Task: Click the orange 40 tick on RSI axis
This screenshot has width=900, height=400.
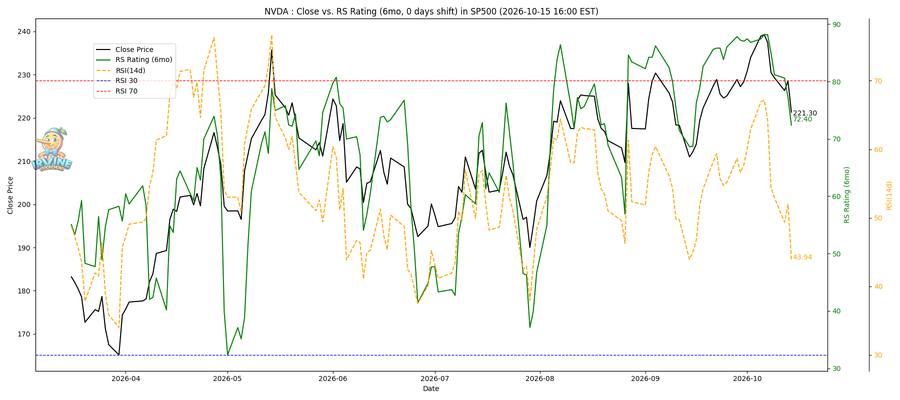Action: [878, 286]
